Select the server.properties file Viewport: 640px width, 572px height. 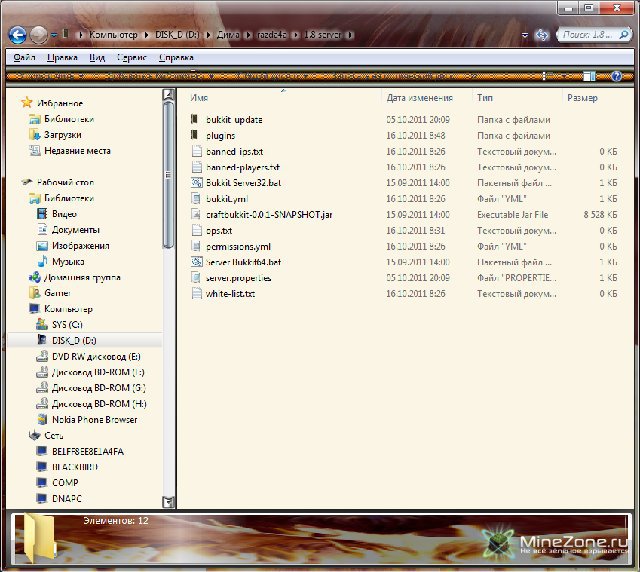pos(231,278)
